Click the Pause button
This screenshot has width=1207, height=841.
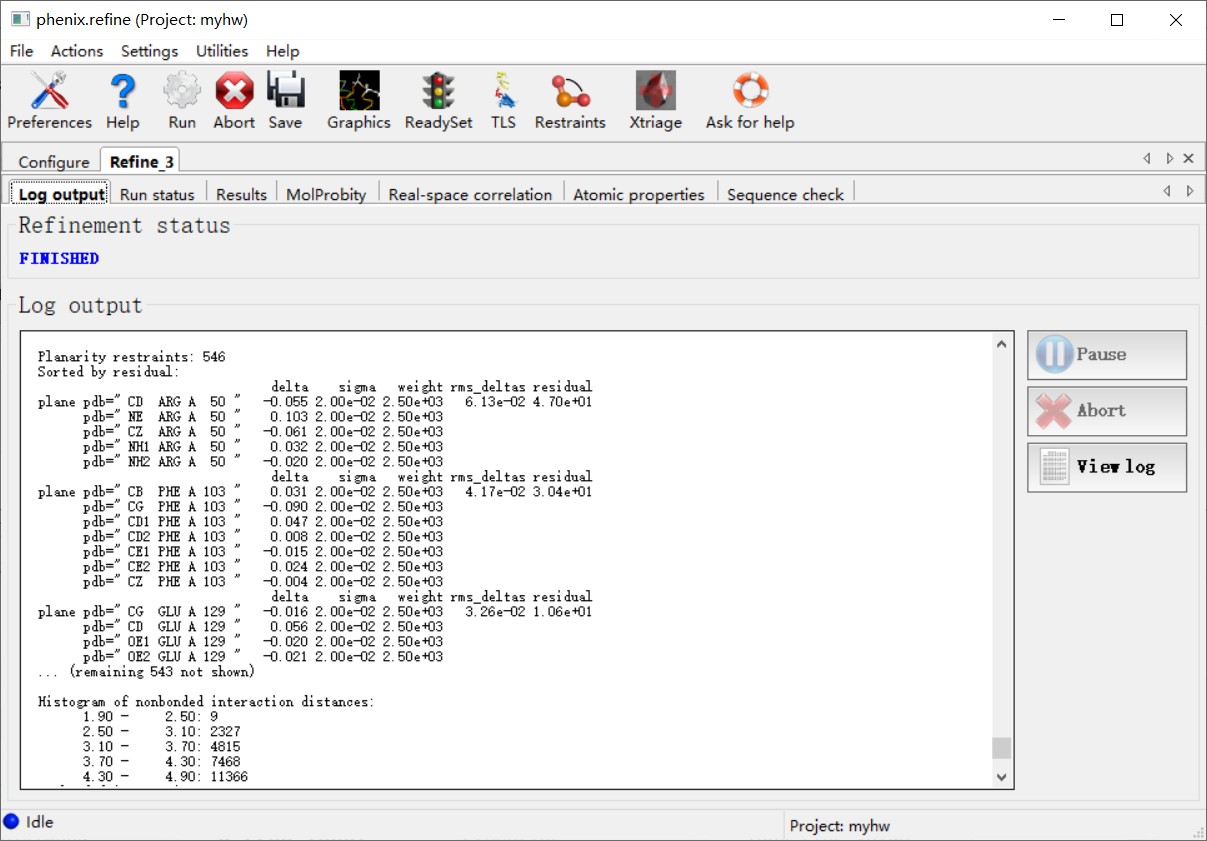1107,355
